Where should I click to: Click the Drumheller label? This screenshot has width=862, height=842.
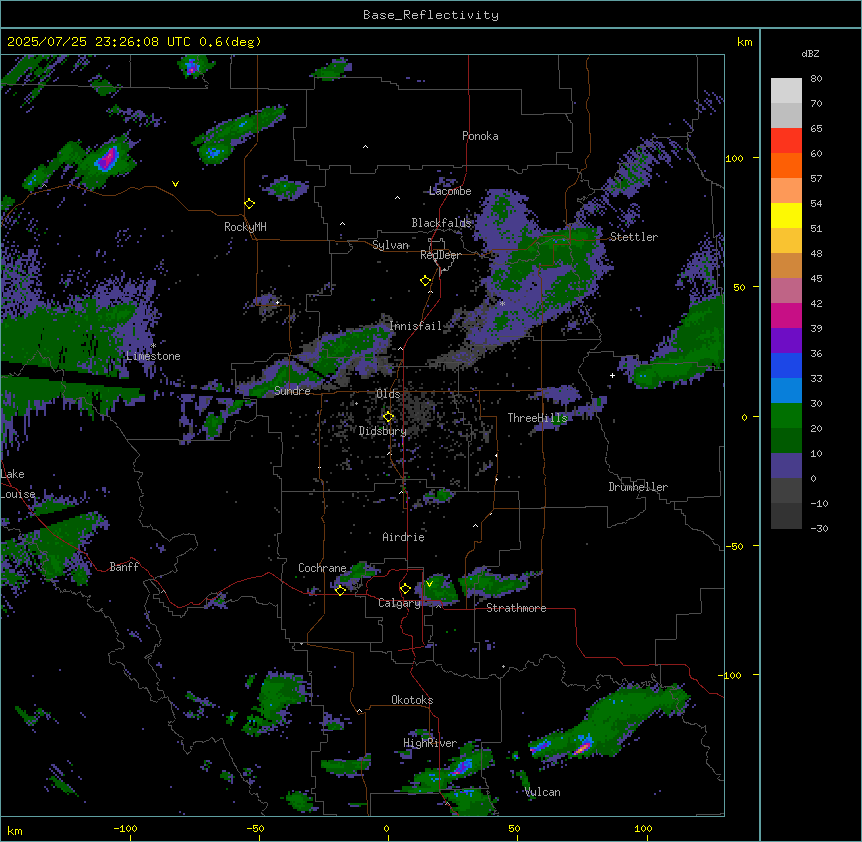click(x=638, y=487)
